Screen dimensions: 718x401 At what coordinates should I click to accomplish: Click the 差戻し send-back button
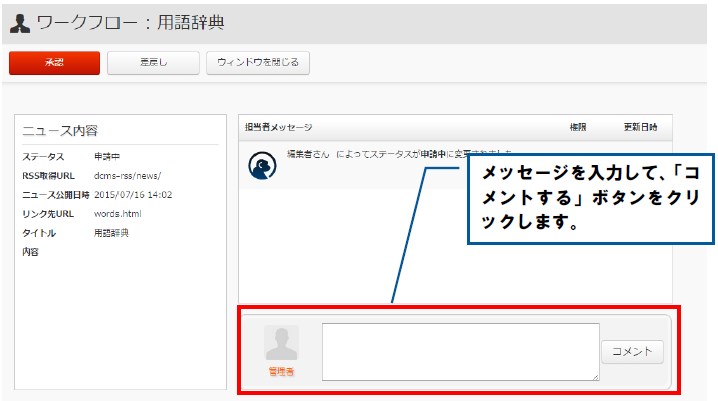(153, 63)
